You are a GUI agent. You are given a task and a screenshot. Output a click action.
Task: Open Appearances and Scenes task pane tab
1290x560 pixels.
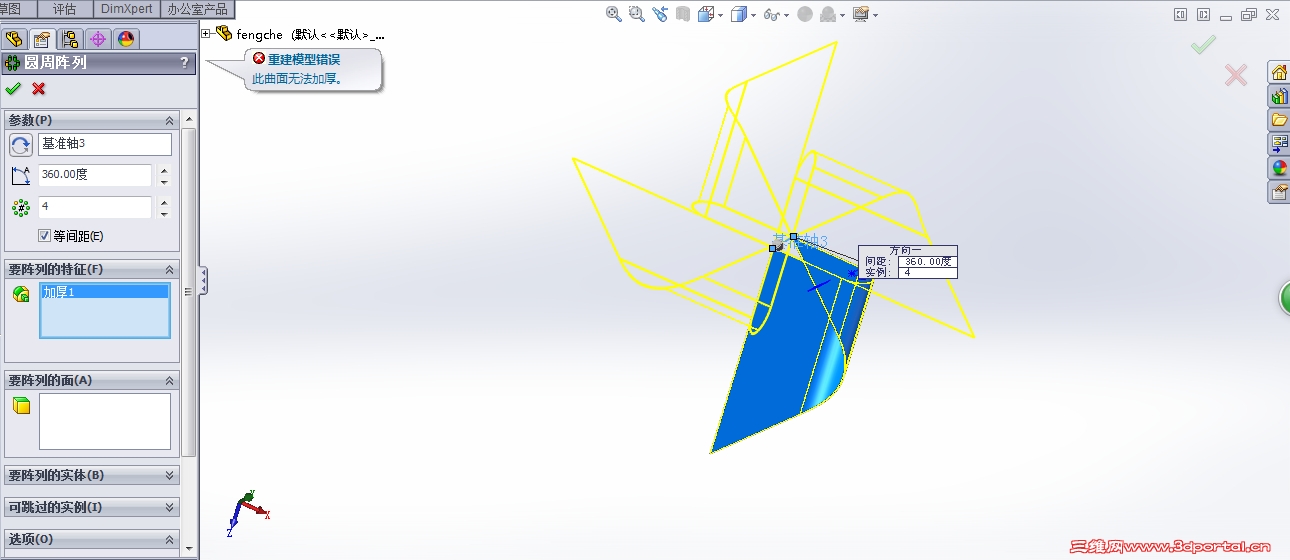1279,168
